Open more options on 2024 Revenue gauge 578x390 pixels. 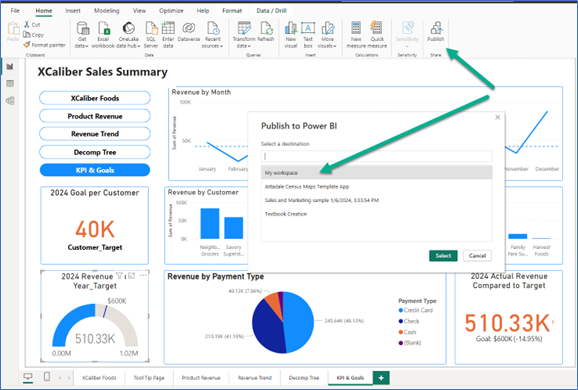(x=143, y=275)
